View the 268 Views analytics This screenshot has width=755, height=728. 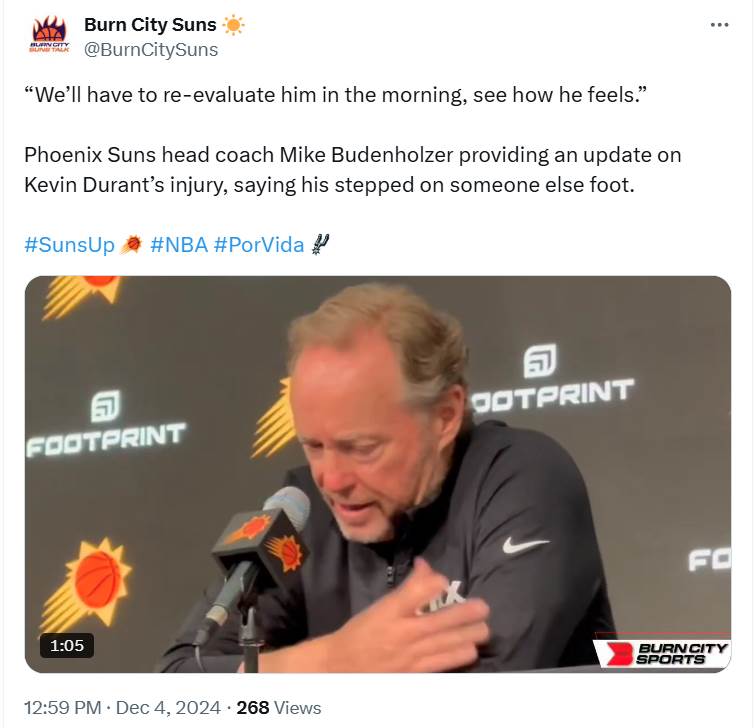(279, 708)
